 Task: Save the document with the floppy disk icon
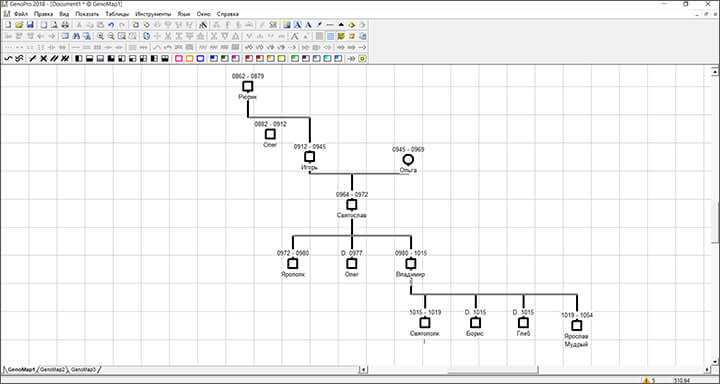coord(30,25)
